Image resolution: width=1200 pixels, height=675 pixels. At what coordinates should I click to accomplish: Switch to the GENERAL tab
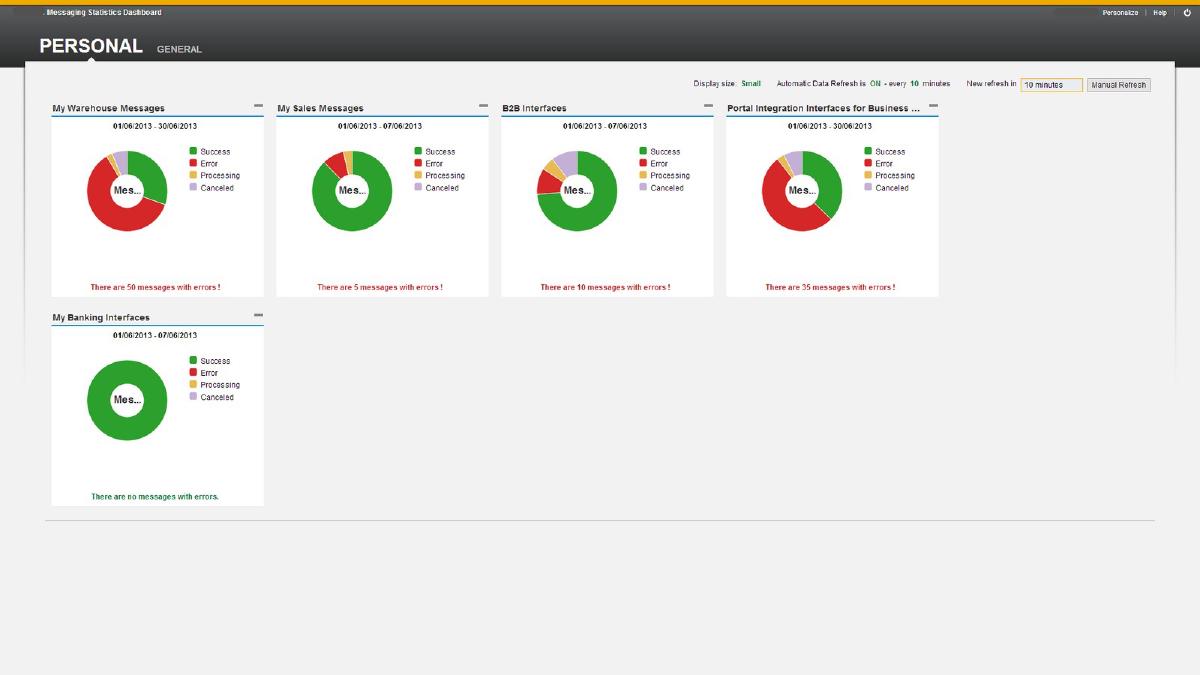click(179, 49)
